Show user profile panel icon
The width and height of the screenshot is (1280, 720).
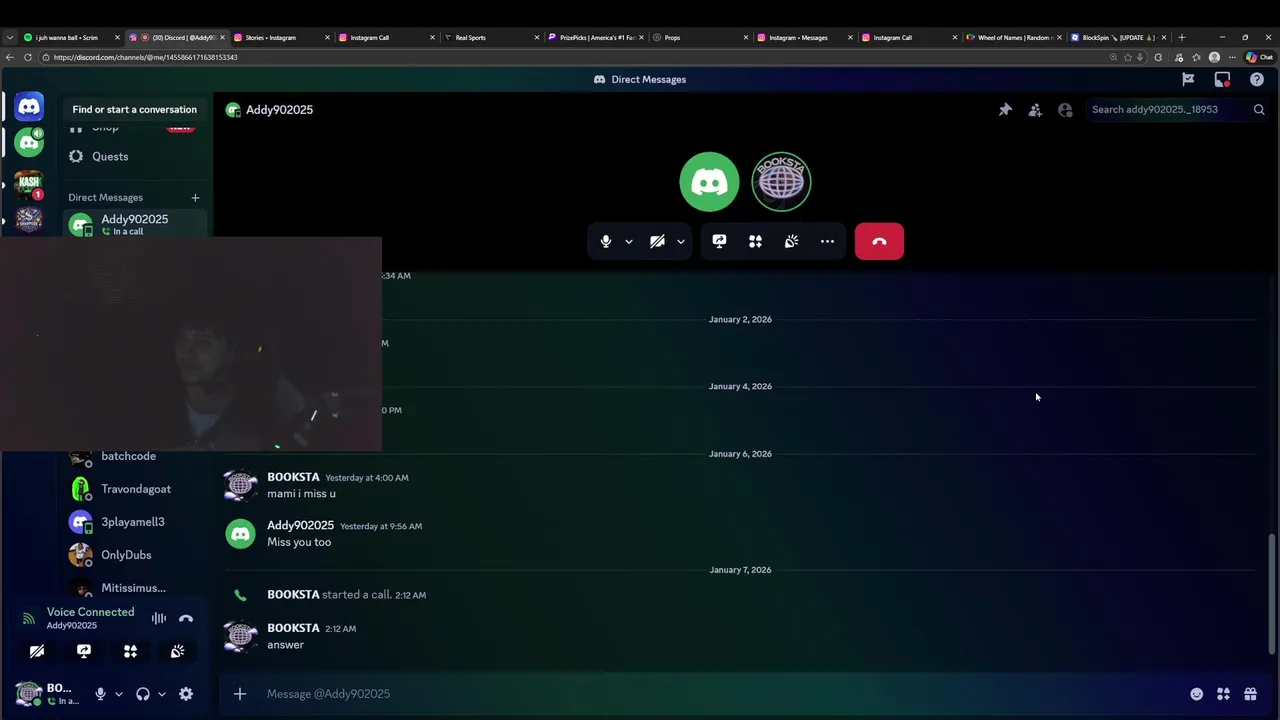[x=1065, y=110]
